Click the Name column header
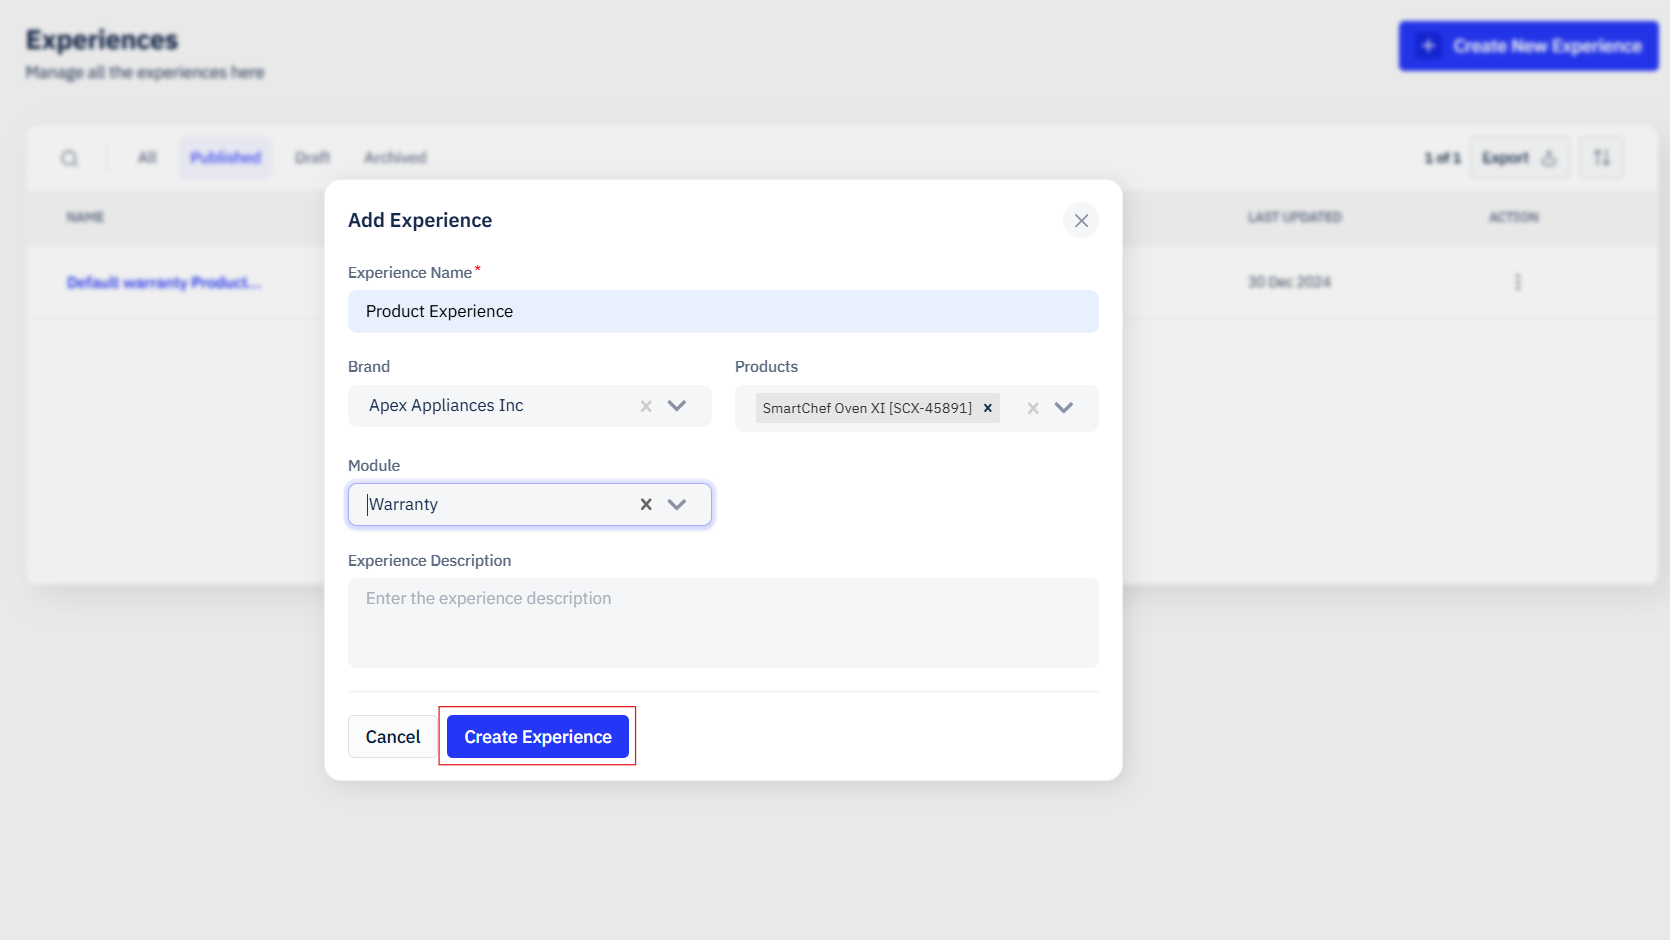This screenshot has height=940, width=1670. (x=85, y=217)
